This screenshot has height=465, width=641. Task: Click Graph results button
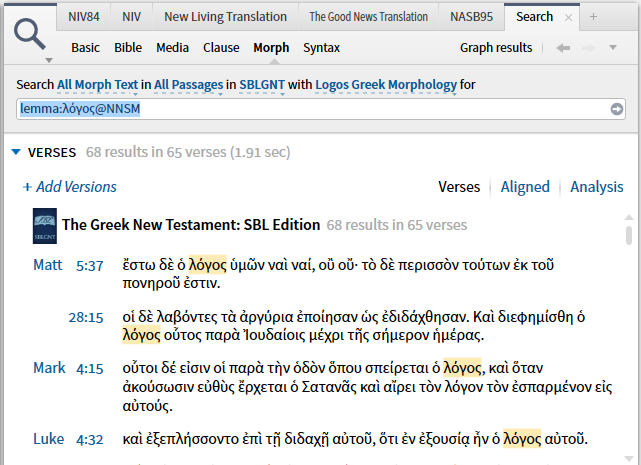(x=496, y=48)
